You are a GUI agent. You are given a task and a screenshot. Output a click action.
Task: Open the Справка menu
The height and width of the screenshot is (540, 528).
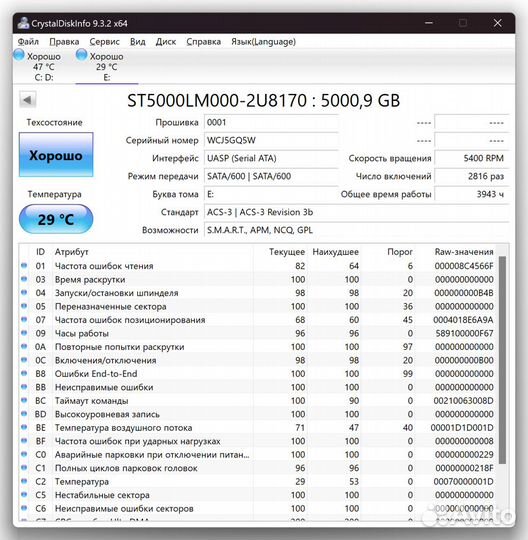[x=204, y=42]
